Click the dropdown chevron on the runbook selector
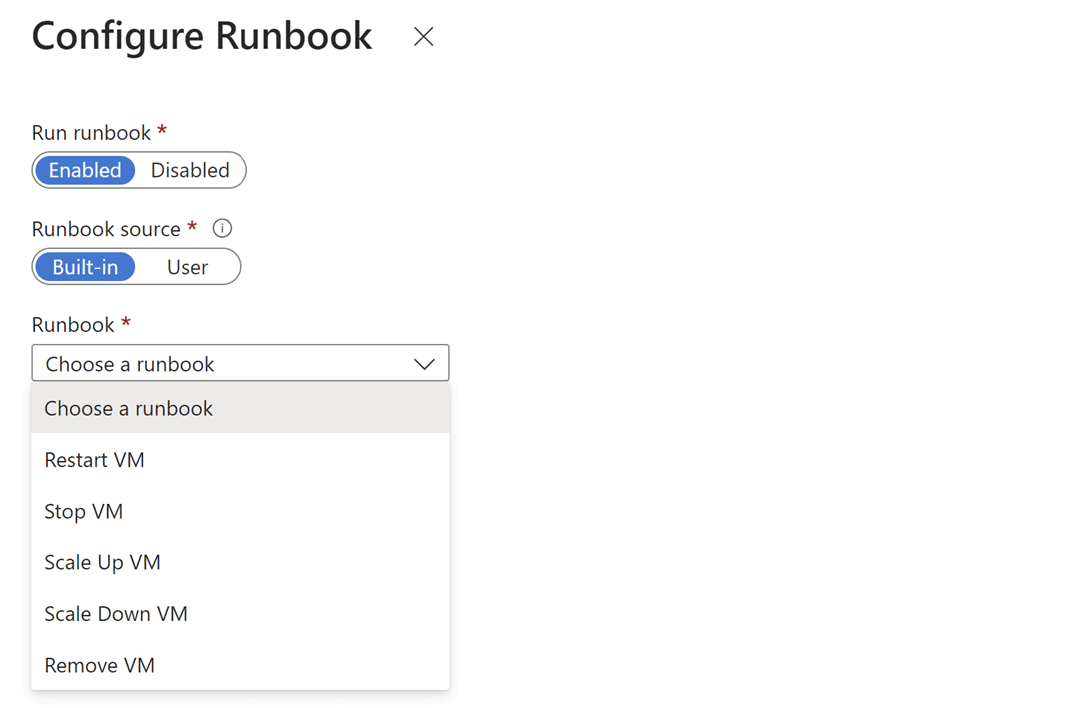1080x708 pixels. pos(424,363)
